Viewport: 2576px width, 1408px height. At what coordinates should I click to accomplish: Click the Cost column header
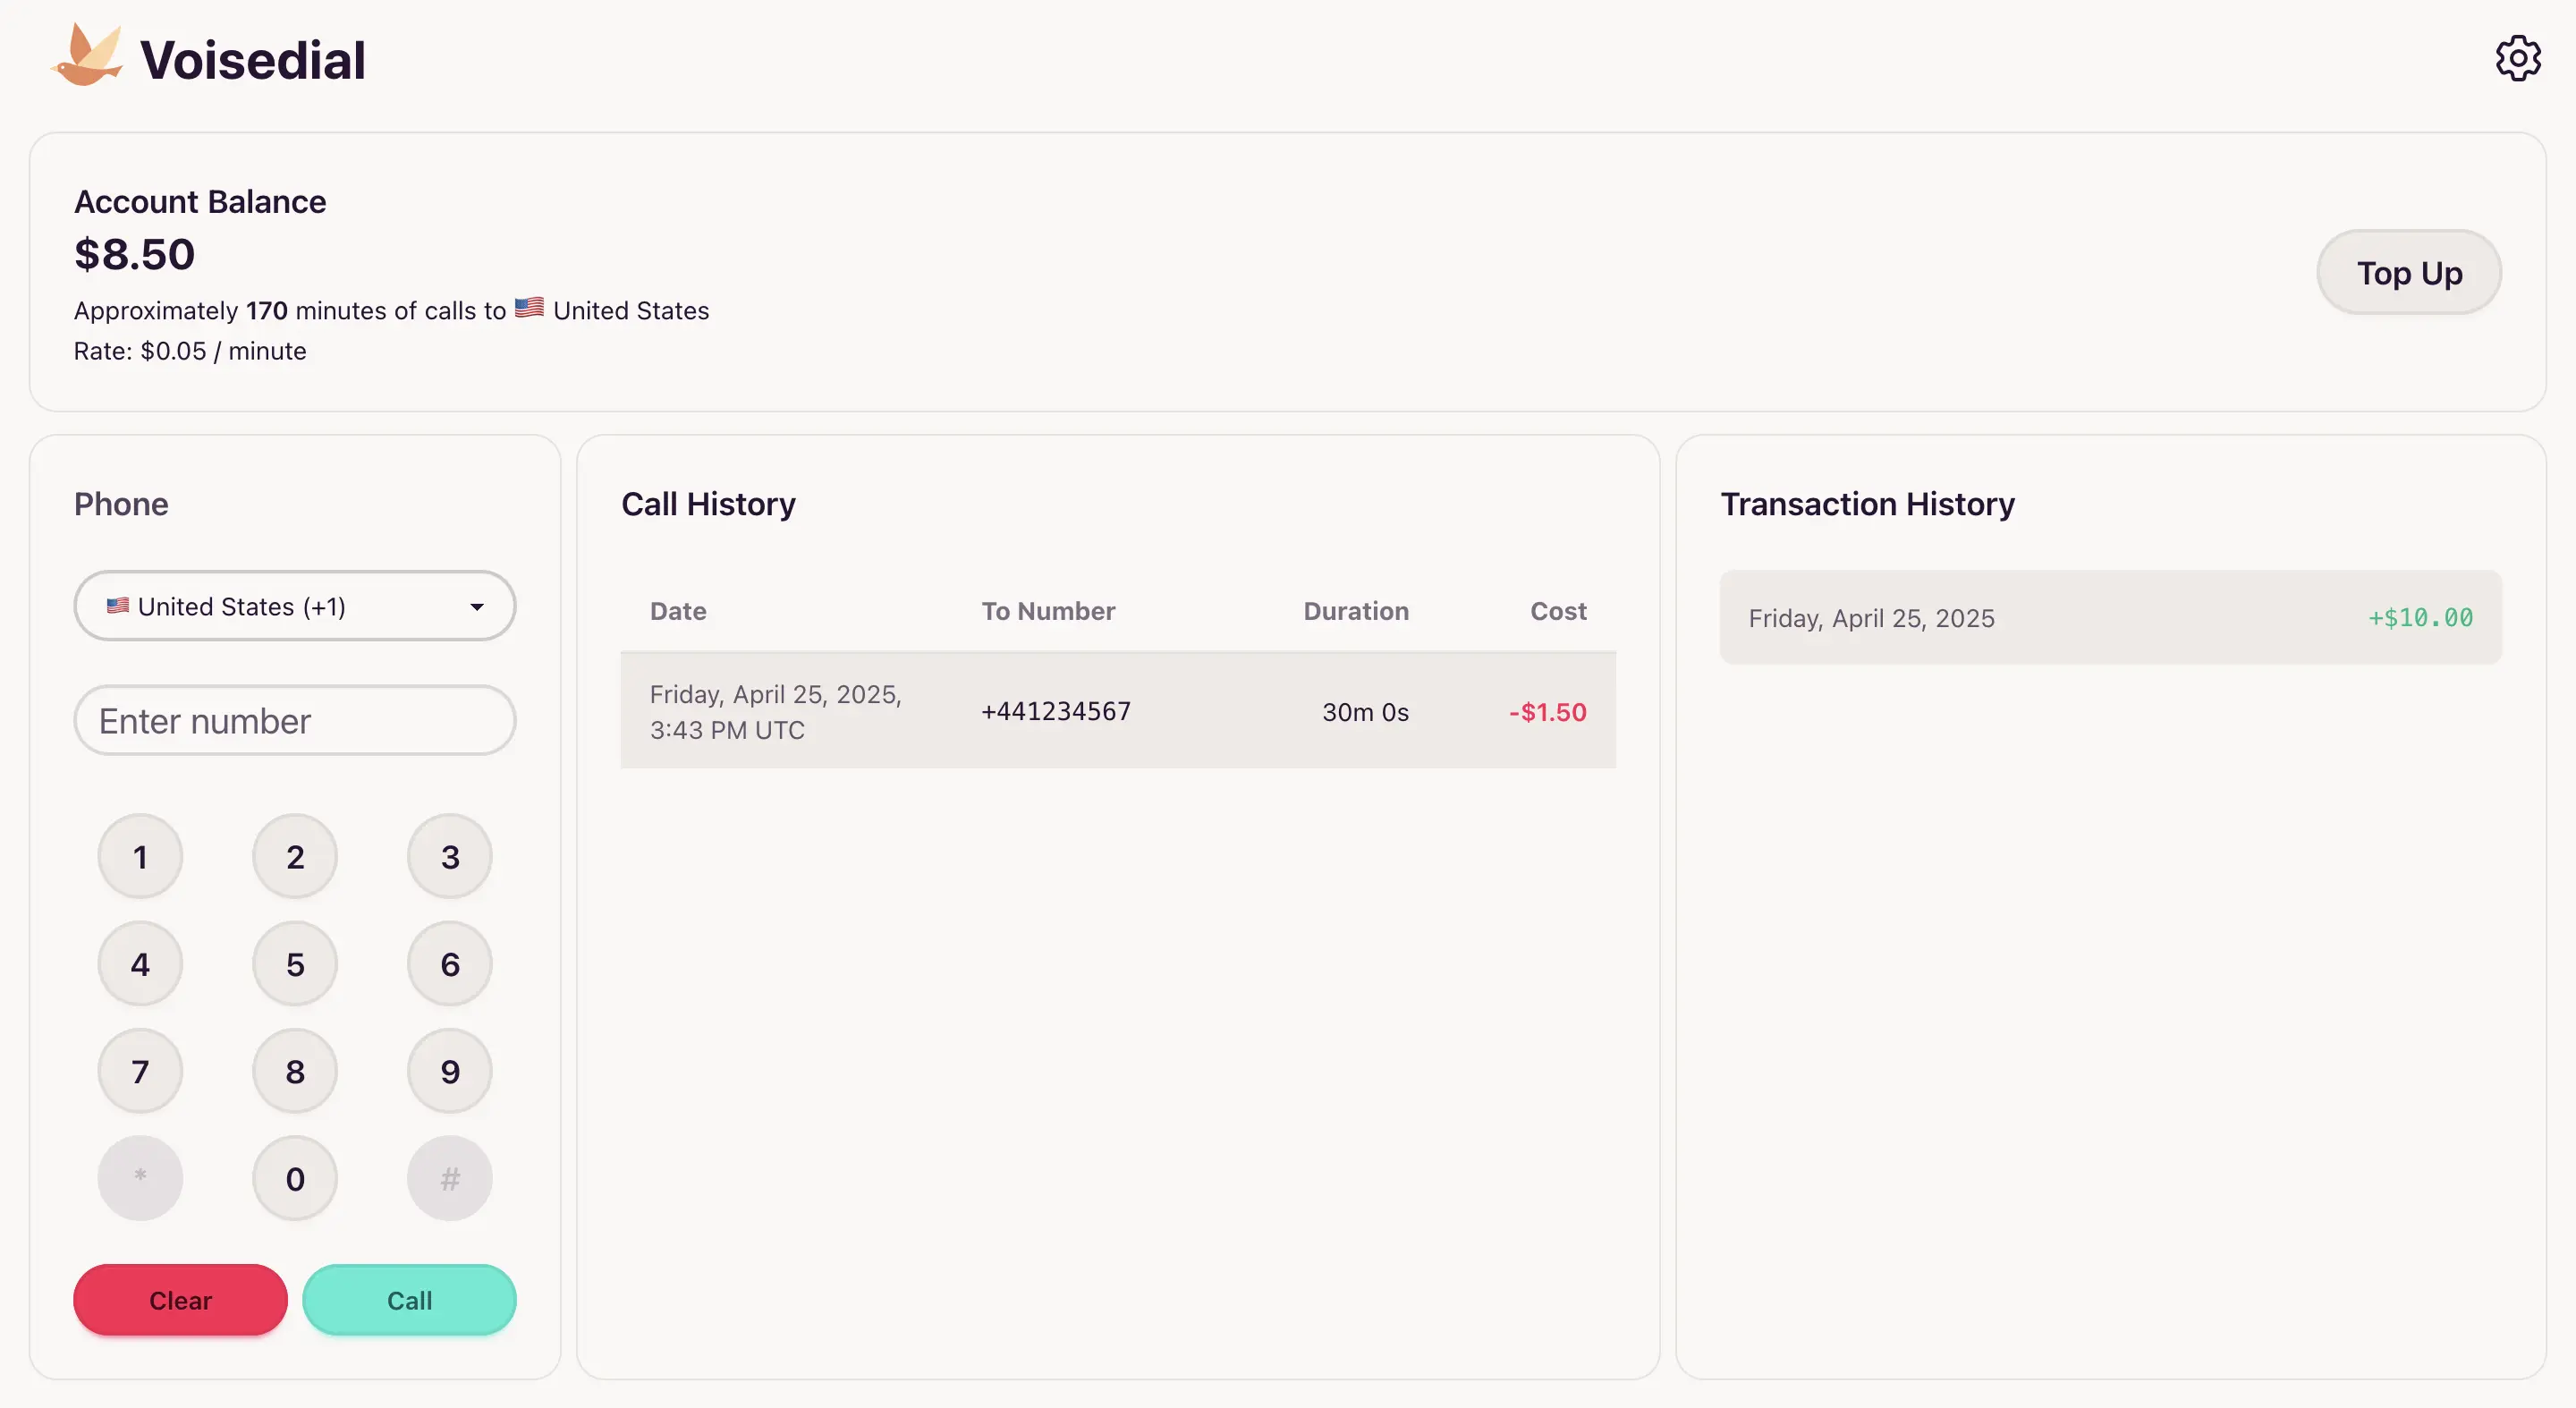(x=1557, y=611)
